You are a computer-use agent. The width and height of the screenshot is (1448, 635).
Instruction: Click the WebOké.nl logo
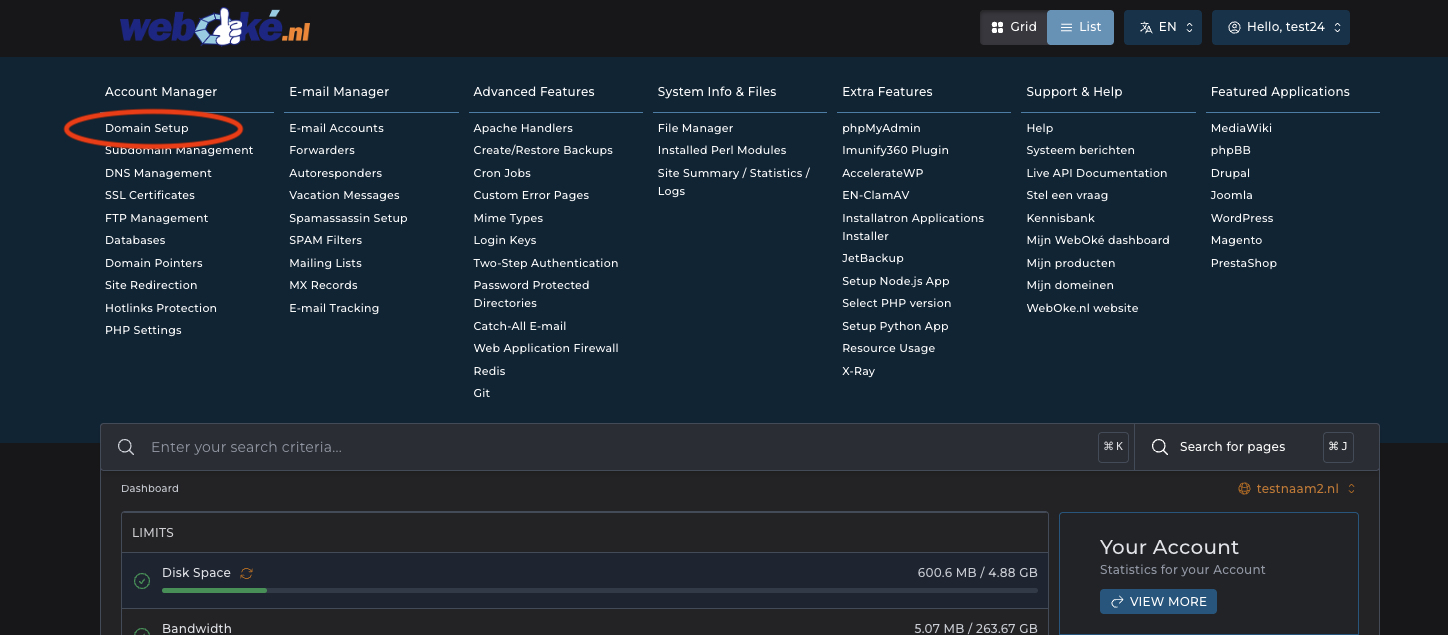coord(214,28)
